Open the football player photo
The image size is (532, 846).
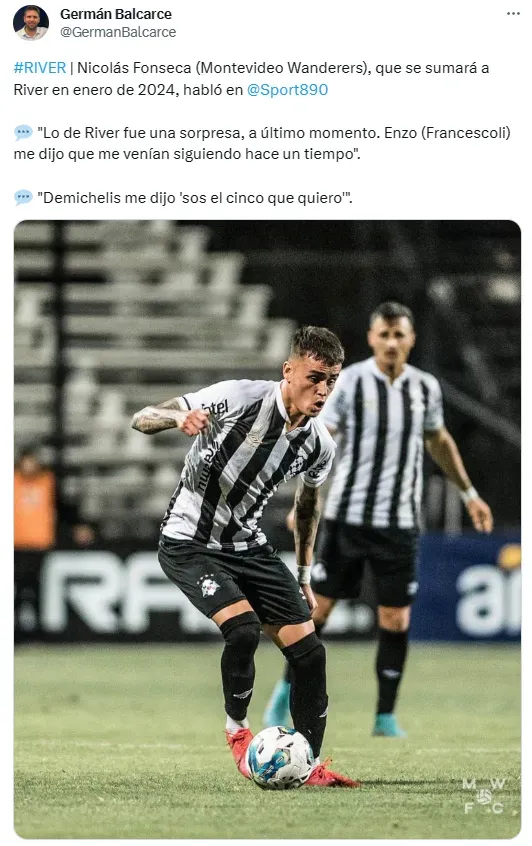coord(267,529)
